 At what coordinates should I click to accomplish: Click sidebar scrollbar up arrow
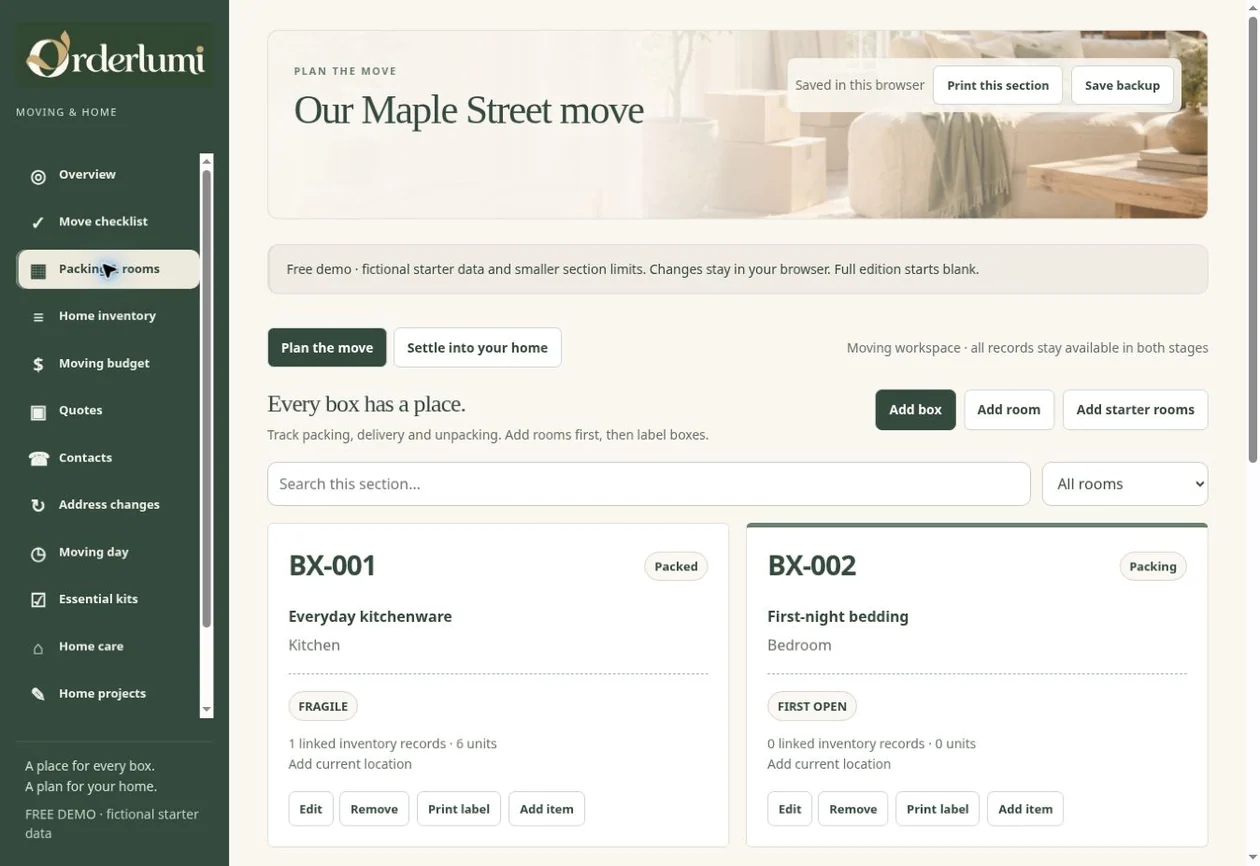click(207, 161)
